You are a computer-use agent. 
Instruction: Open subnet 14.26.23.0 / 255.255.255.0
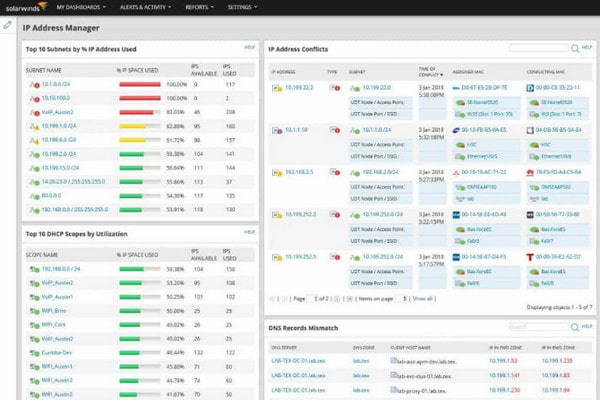coord(73,182)
